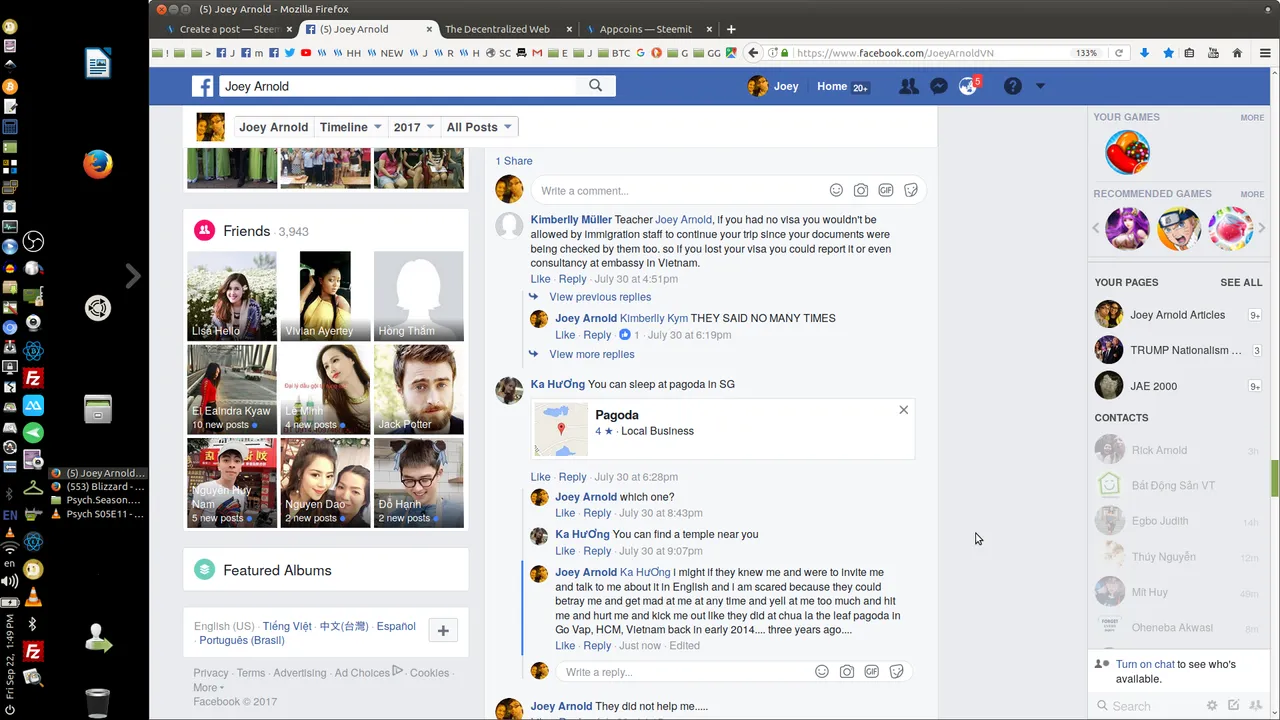1280x720 pixels.
Task: Go to Firefox home page icon
Action: click(1237, 53)
